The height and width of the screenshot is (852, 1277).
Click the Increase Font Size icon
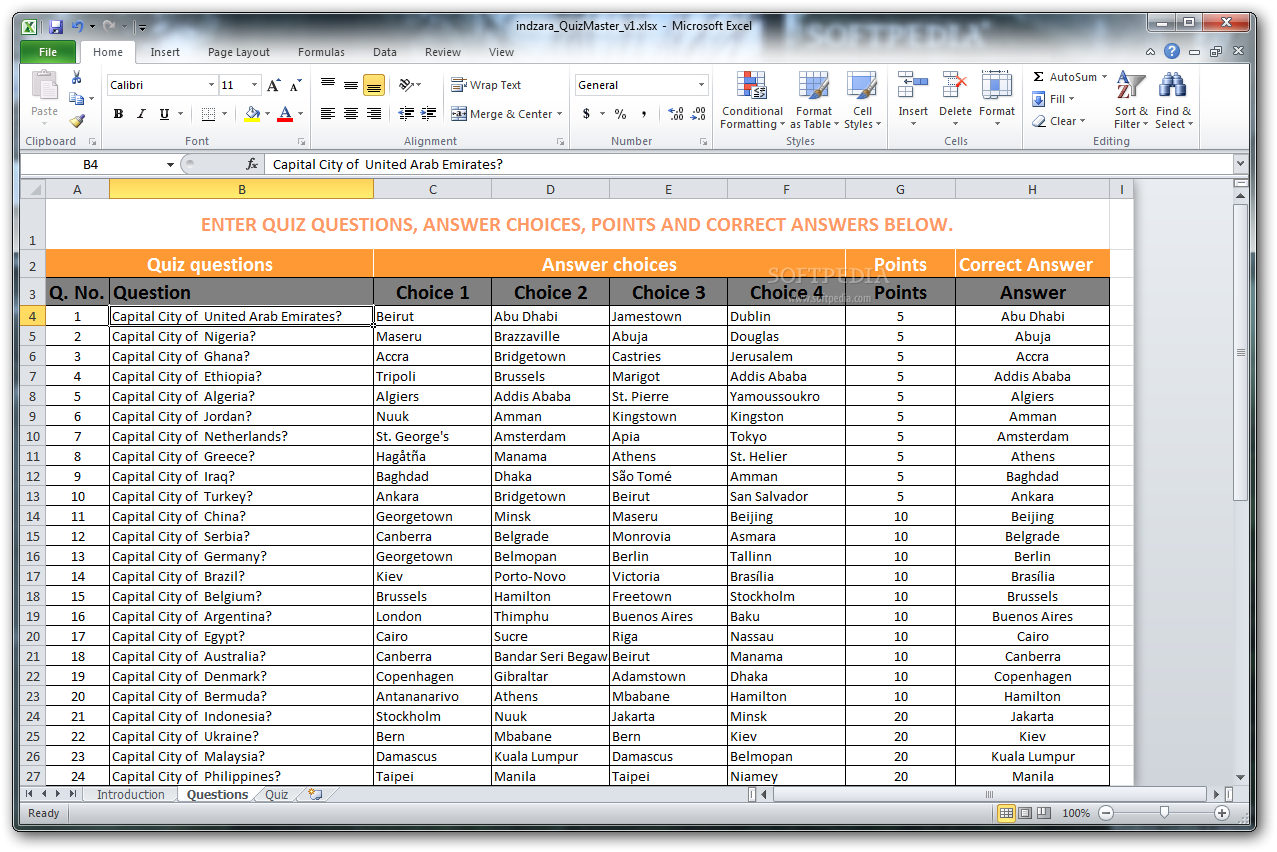(x=274, y=86)
